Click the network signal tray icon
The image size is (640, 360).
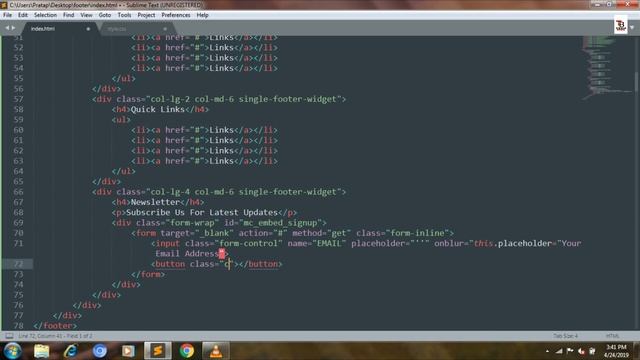point(559,351)
